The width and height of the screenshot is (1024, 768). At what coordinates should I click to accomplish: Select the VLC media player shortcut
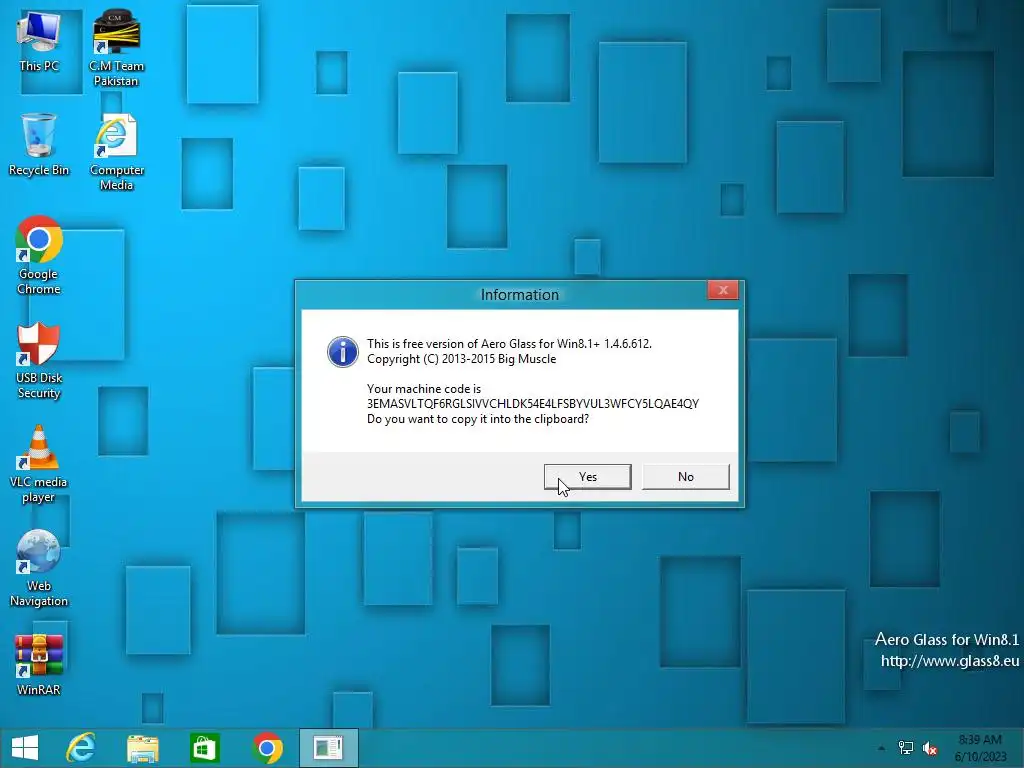(39, 464)
